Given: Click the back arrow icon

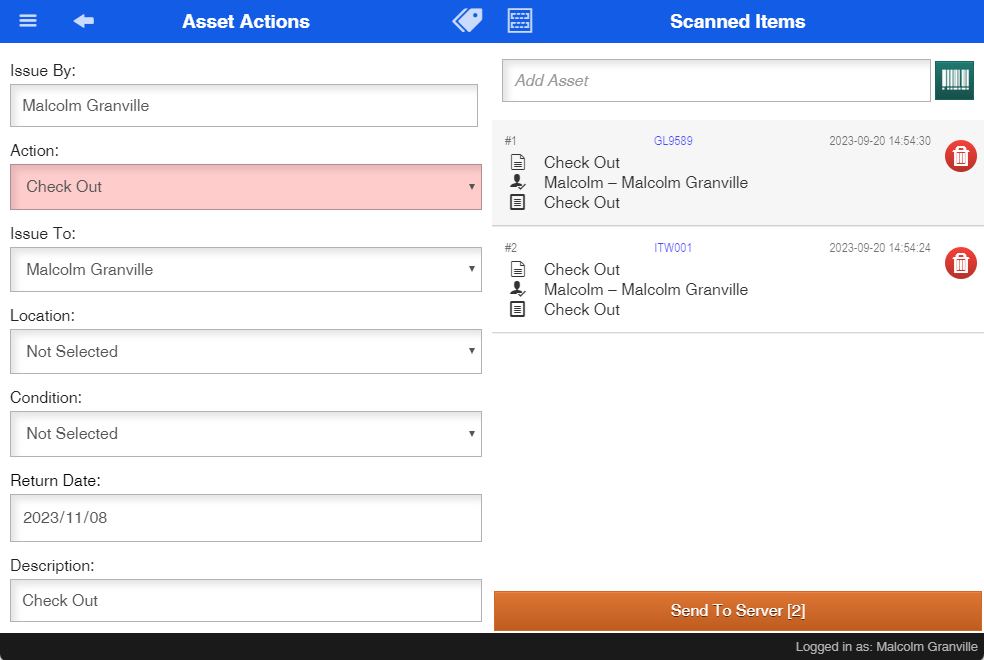Looking at the screenshot, I should [83, 21].
